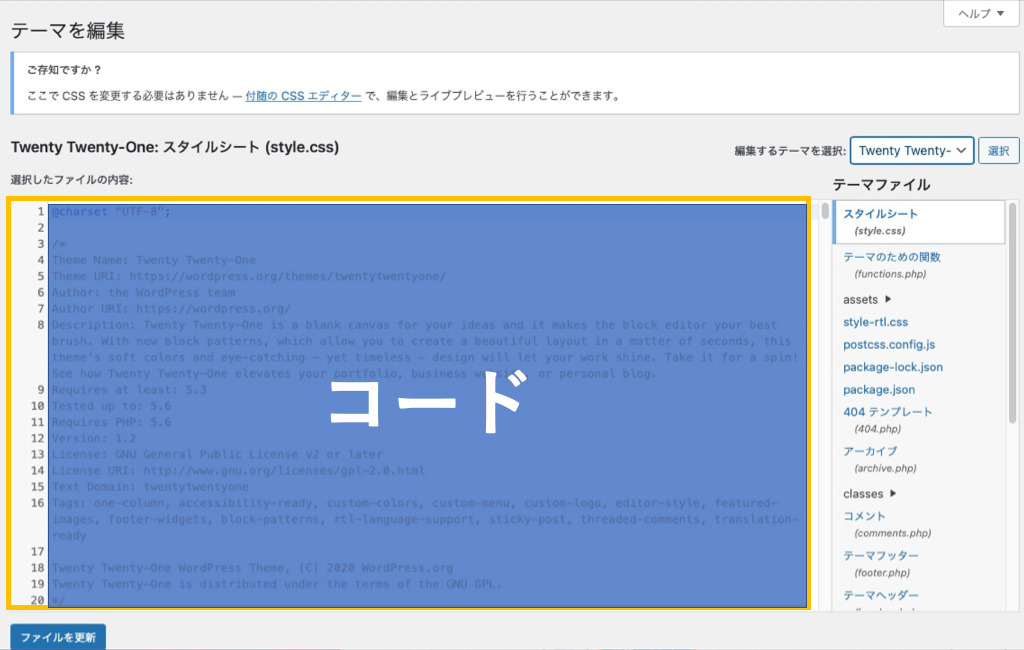Click the '@charset "UTF-8";' first line
This screenshot has height=650, width=1024.
click(x=111, y=212)
